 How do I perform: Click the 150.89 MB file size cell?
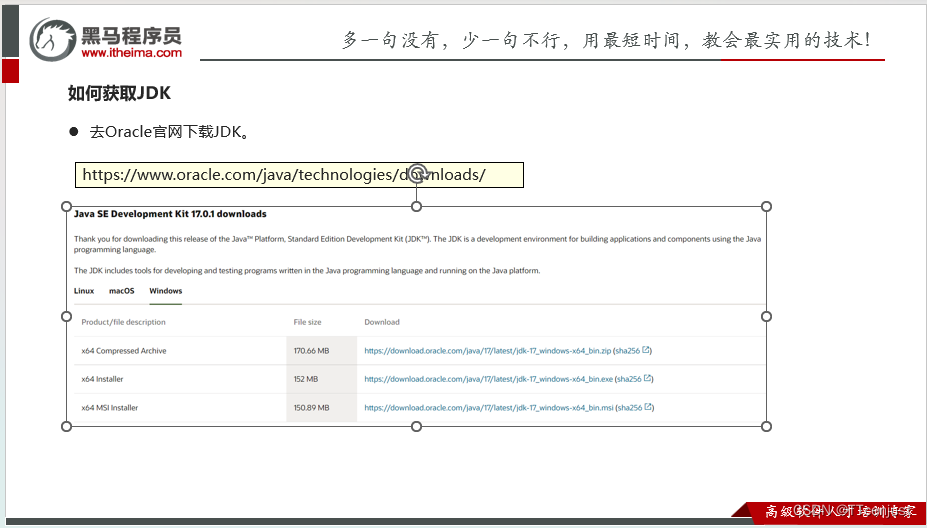tap(312, 407)
